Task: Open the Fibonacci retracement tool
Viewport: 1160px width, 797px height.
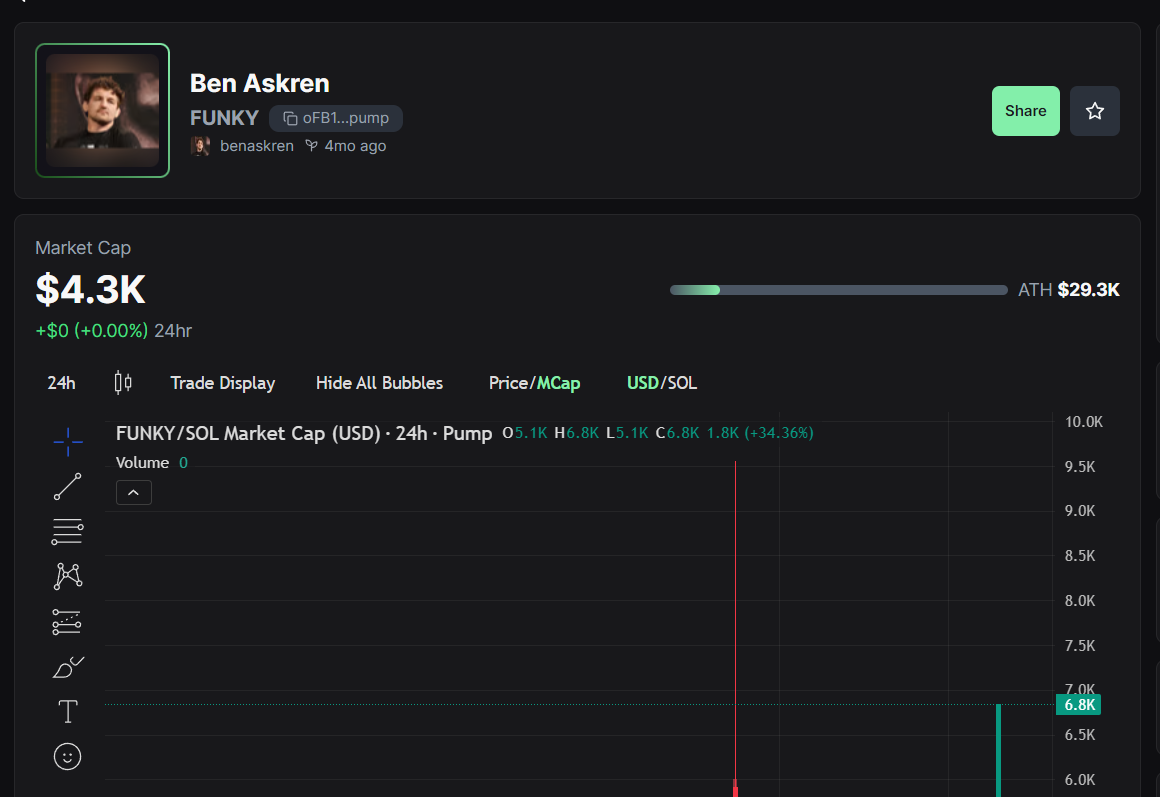Action: [x=68, y=532]
